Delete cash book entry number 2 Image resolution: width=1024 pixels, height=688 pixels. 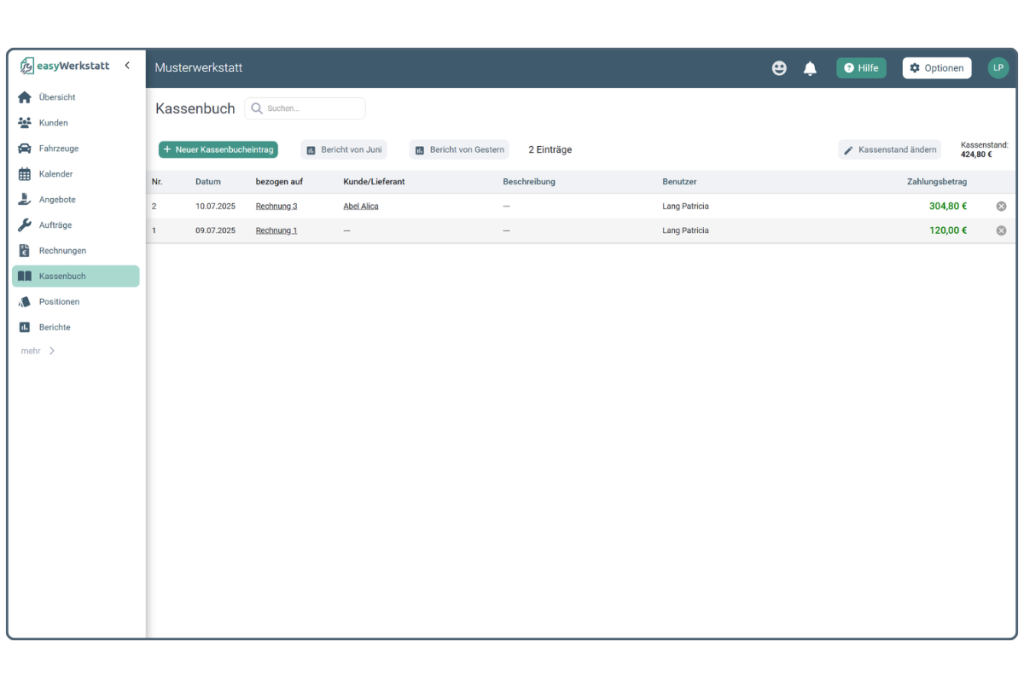[1001, 206]
